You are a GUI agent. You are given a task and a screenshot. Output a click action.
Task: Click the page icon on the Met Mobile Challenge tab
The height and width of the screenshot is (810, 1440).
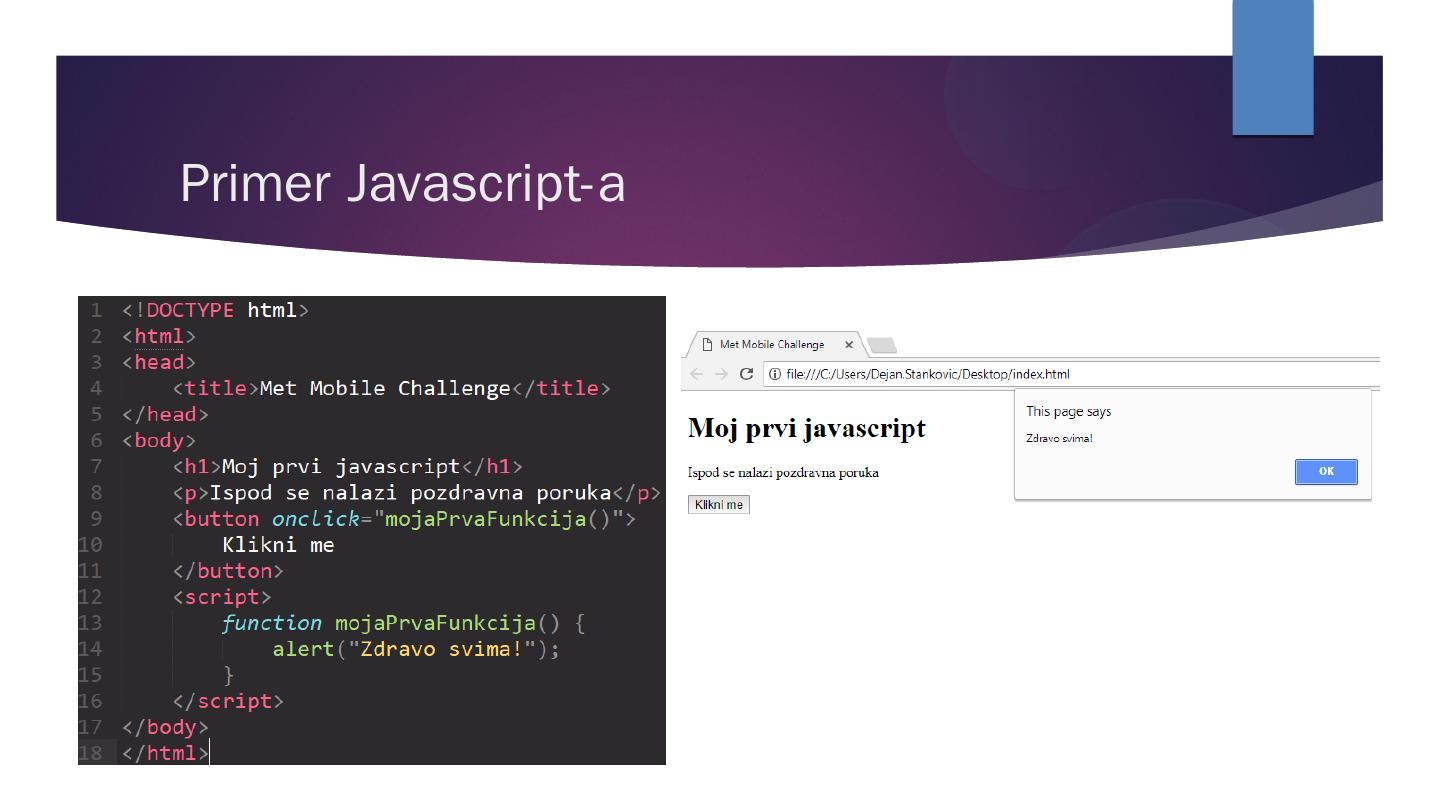706,345
